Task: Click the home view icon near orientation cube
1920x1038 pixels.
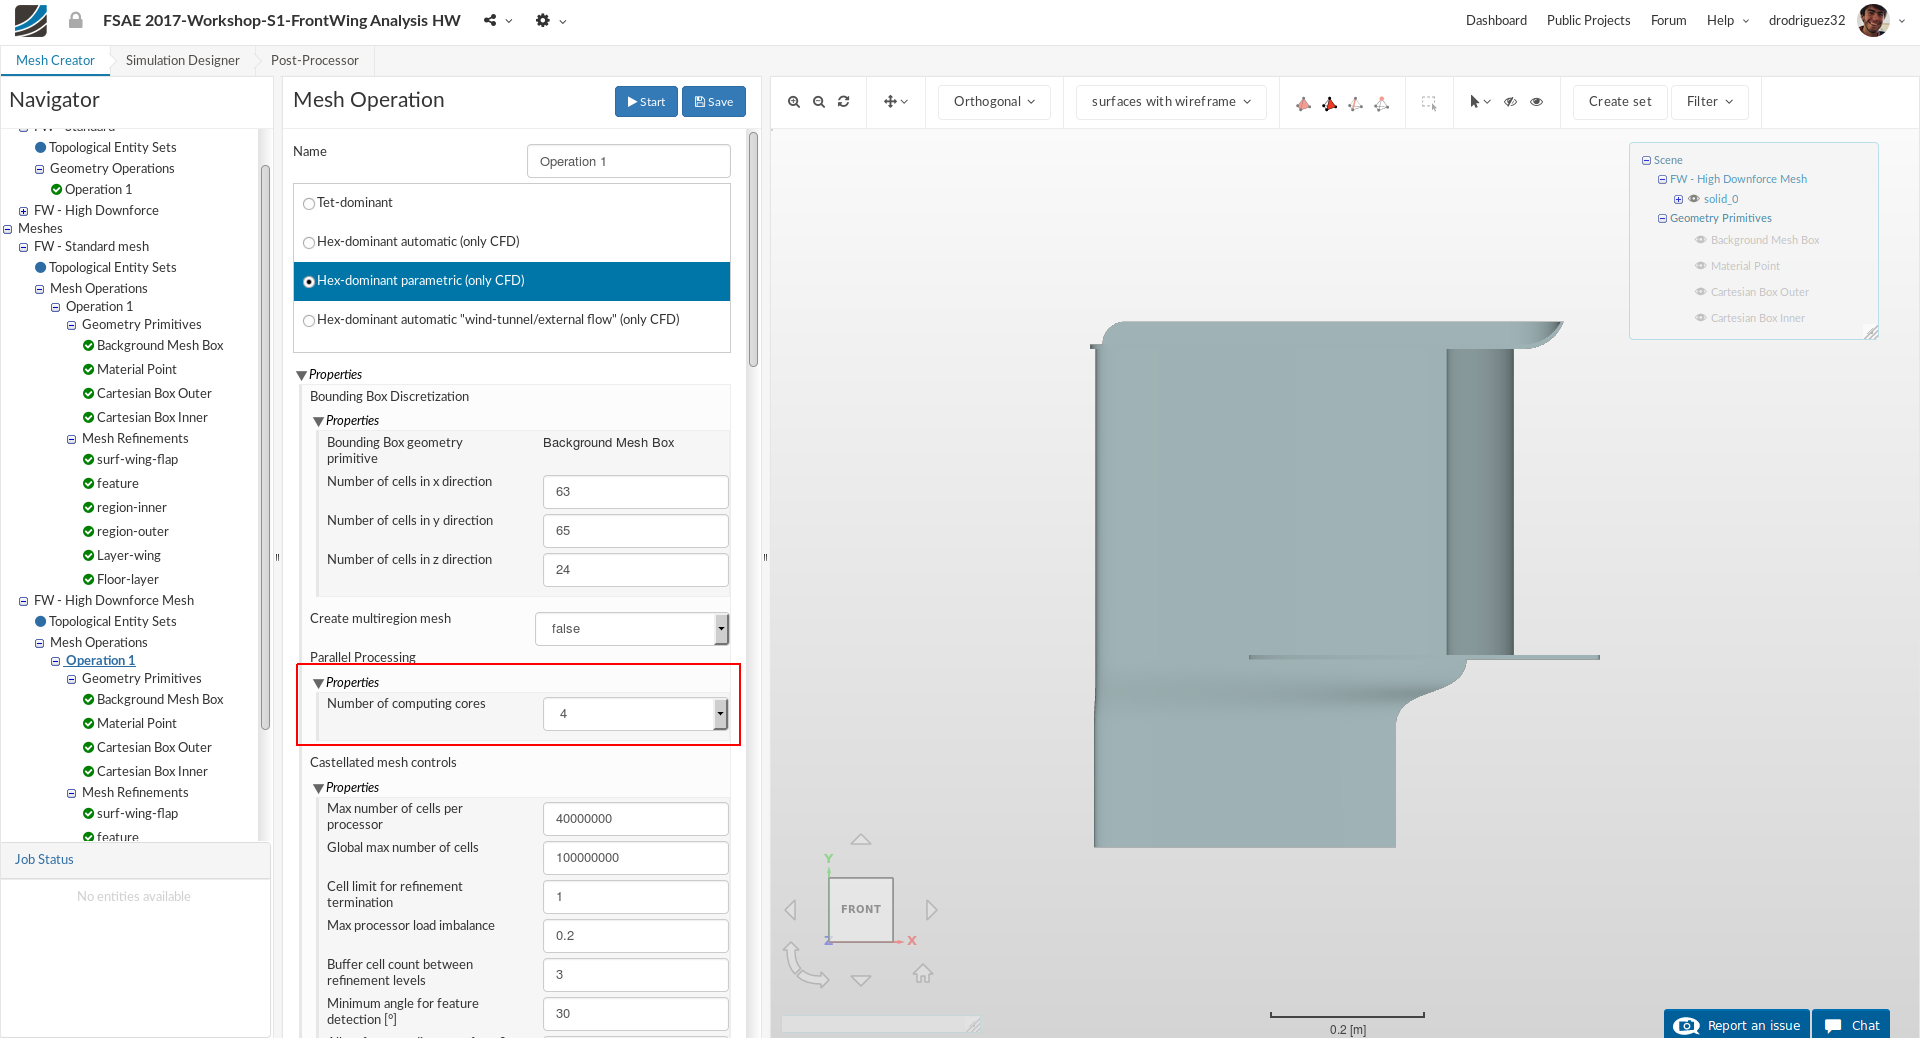Action: 922,973
